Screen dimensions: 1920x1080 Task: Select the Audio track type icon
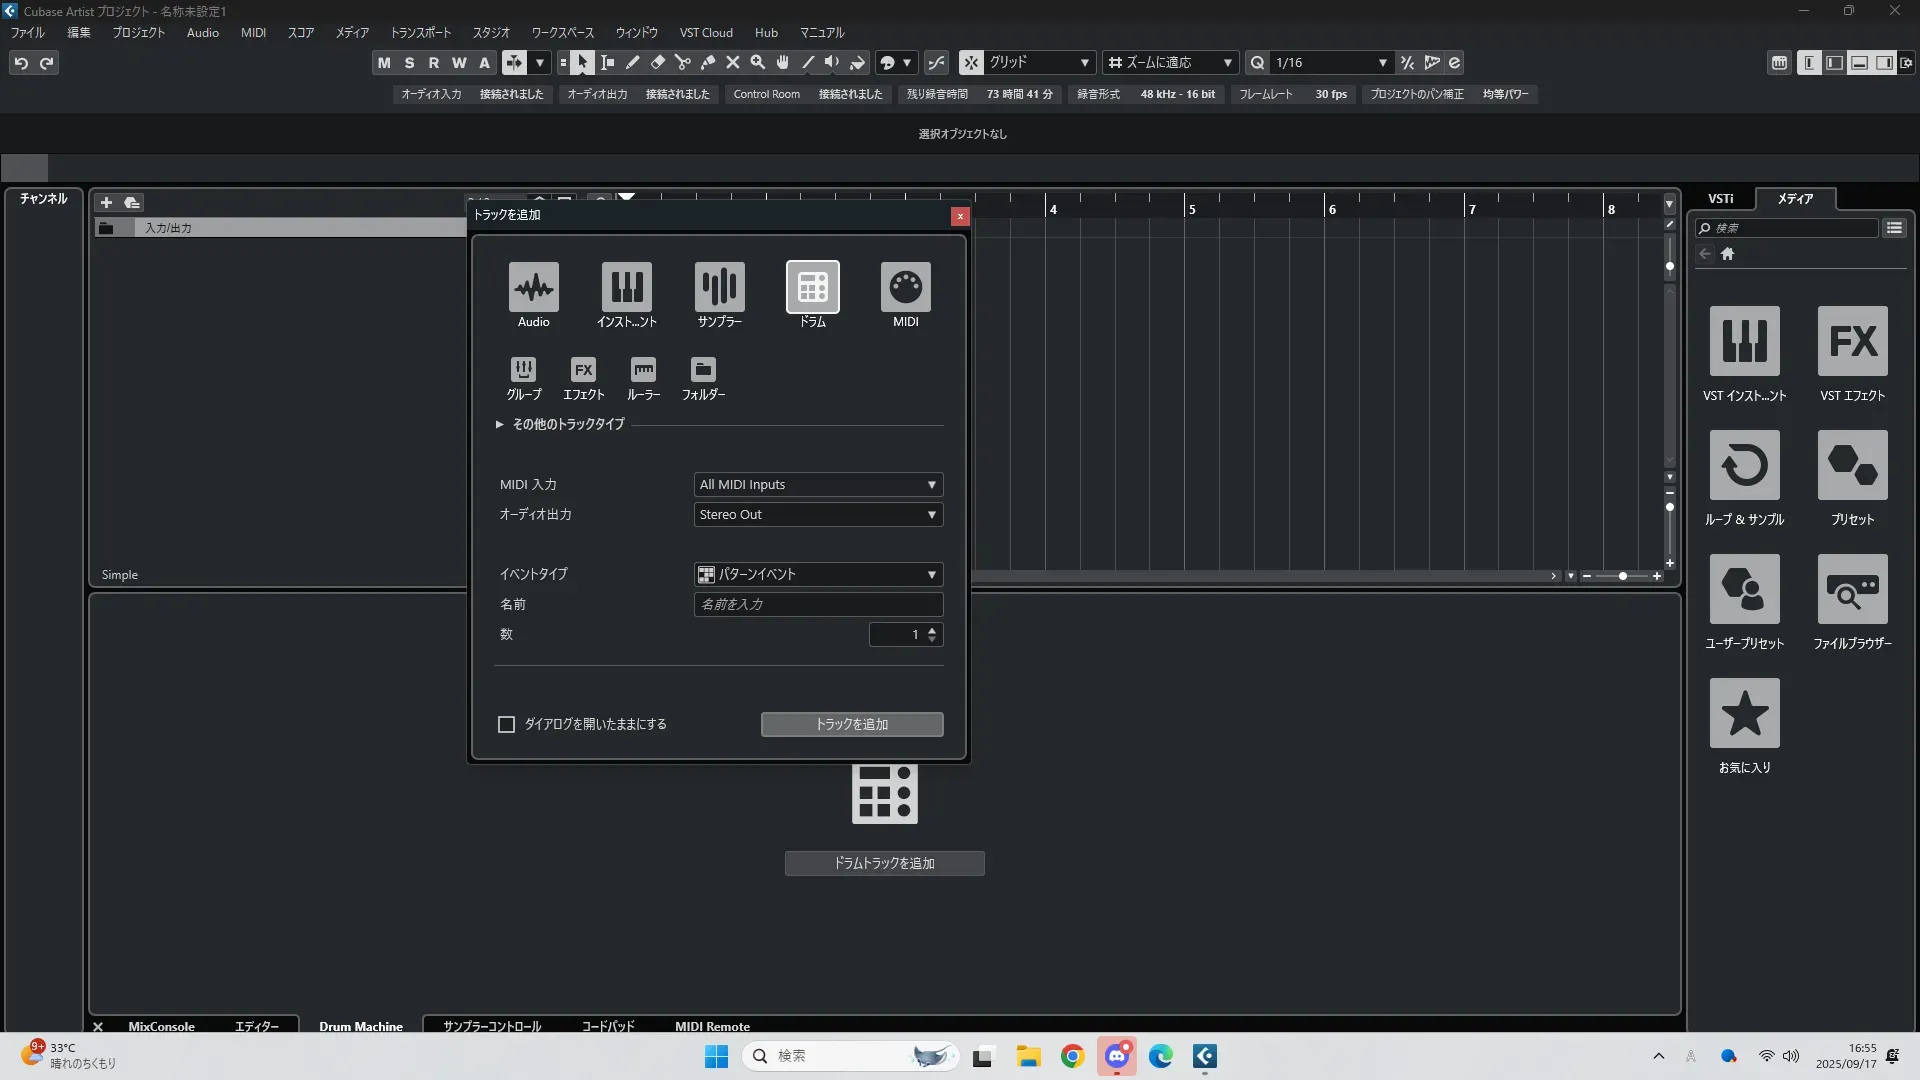[x=533, y=287]
